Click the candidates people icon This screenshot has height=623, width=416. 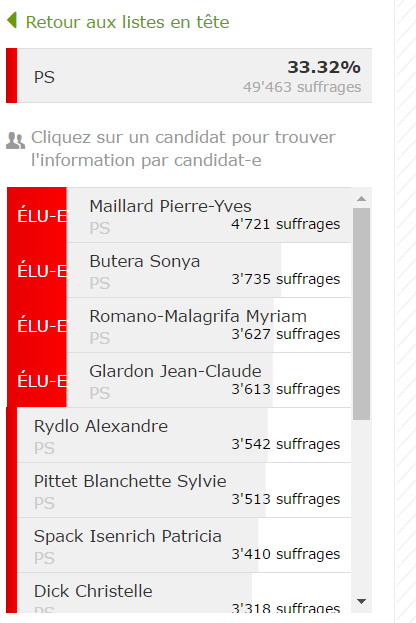pos(15,141)
